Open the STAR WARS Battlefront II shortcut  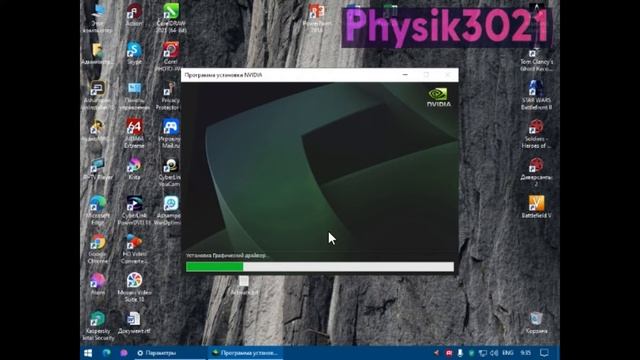tap(536, 95)
